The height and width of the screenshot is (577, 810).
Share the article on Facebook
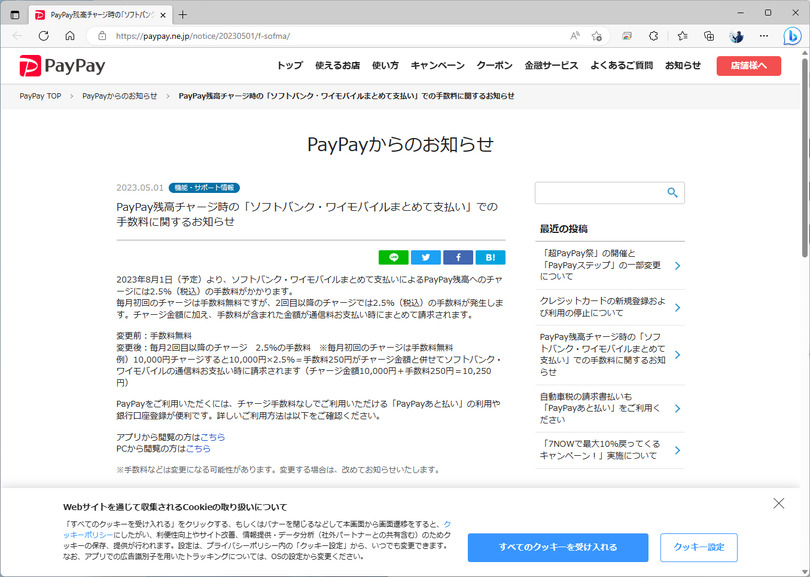[x=458, y=257]
